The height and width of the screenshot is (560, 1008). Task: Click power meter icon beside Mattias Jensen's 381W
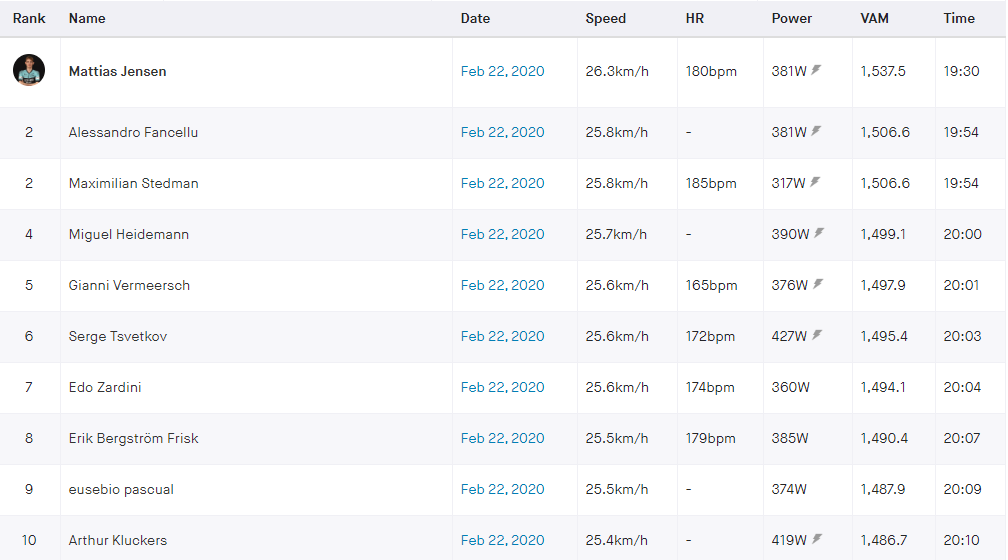[x=817, y=71]
